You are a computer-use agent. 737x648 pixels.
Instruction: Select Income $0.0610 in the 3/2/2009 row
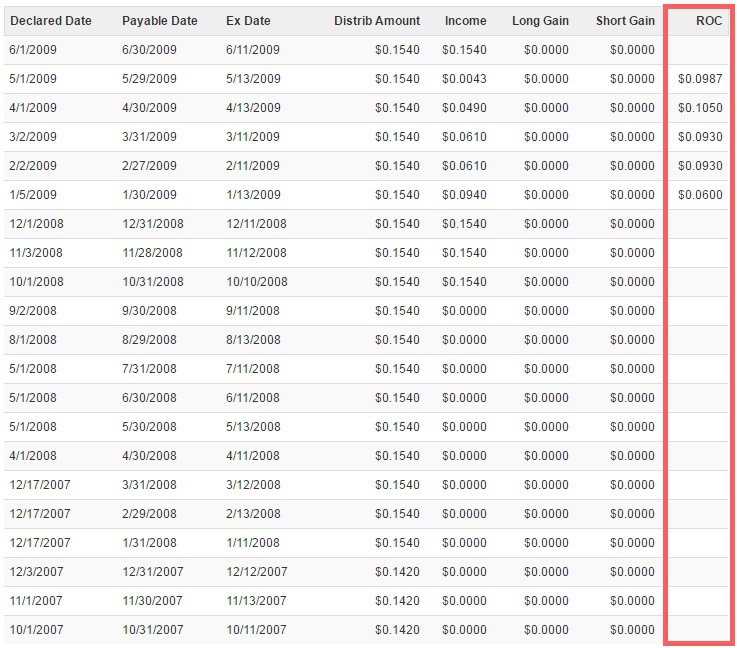(x=464, y=137)
